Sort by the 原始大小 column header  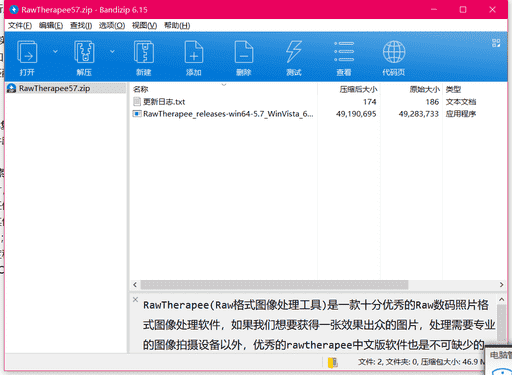(x=424, y=89)
